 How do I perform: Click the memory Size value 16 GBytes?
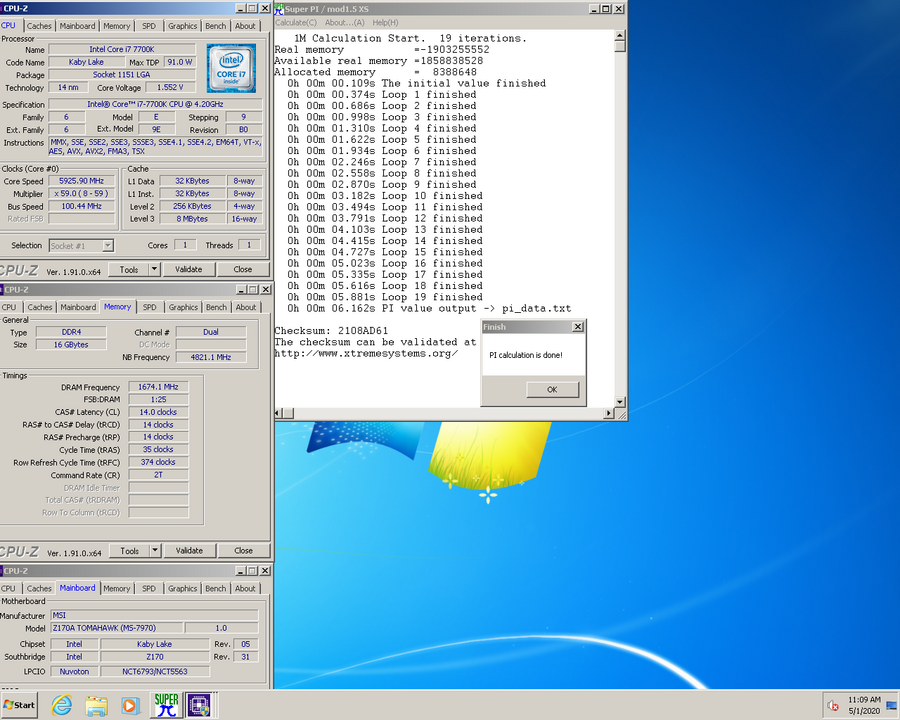71,344
